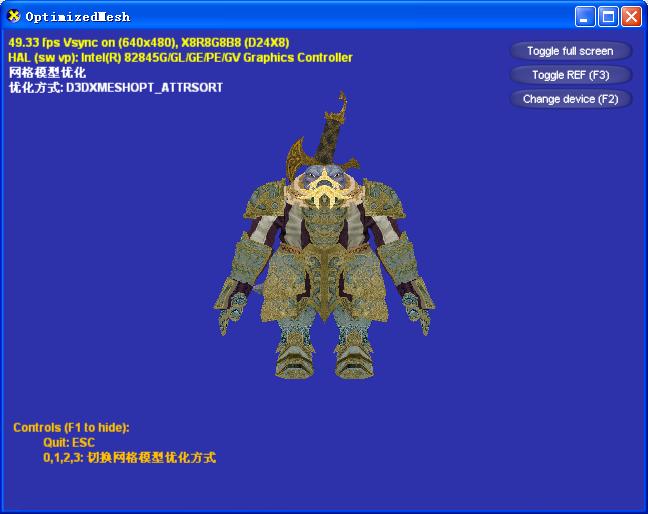Viewport: 648px width, 514px height.
Task: Select the Toggle REF (F3) button
Action: (571, 75)
